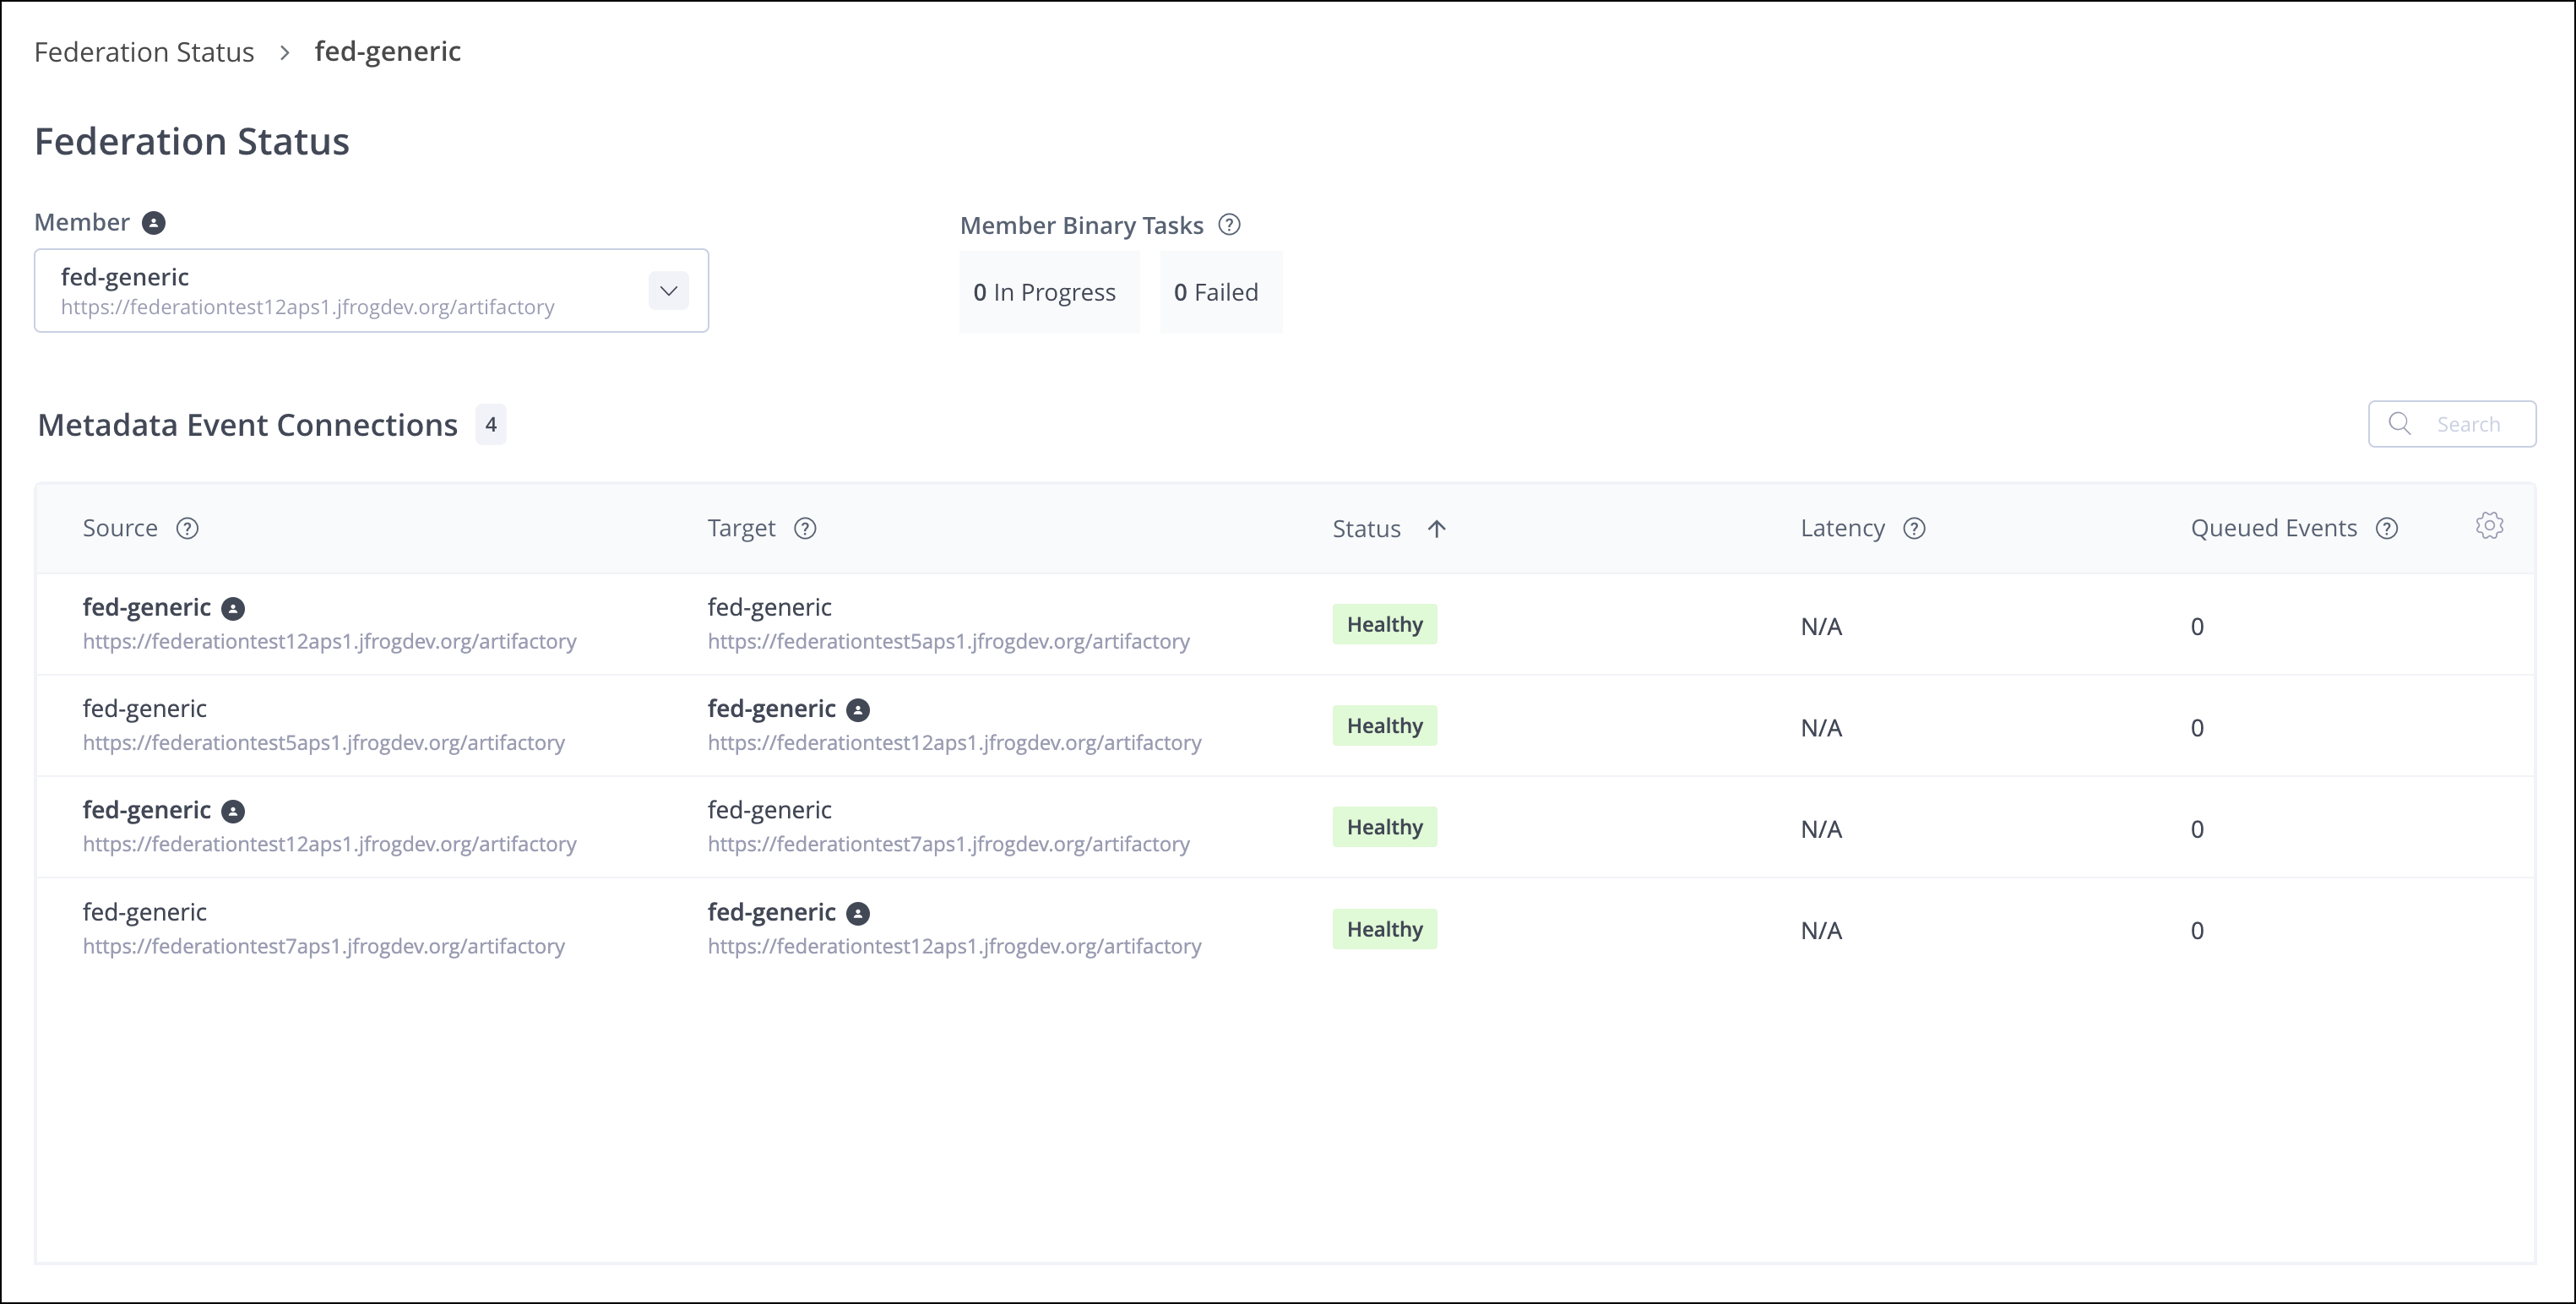The width and height of the screenshot is (2576, 1304).
Task: Click the Source column help icon
Action: (188, 528)
